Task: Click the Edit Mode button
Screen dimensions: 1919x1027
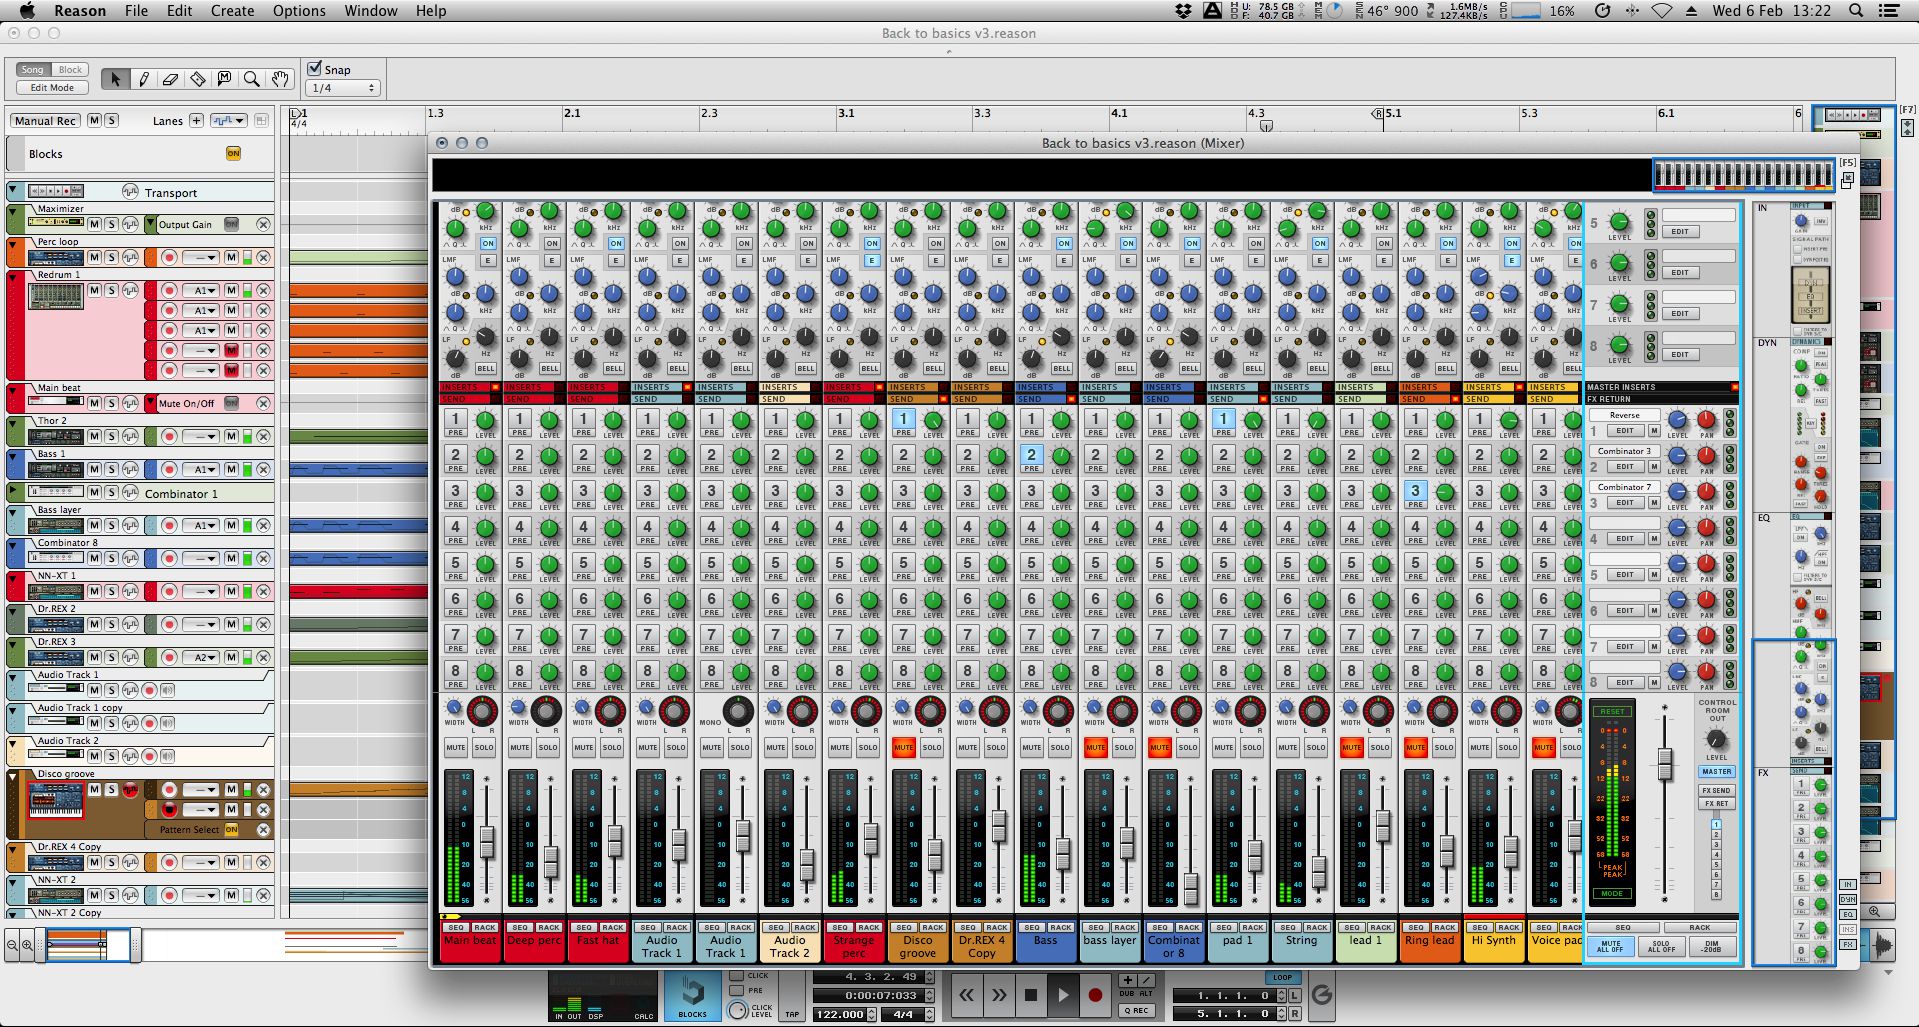Action: coord(52,87)
